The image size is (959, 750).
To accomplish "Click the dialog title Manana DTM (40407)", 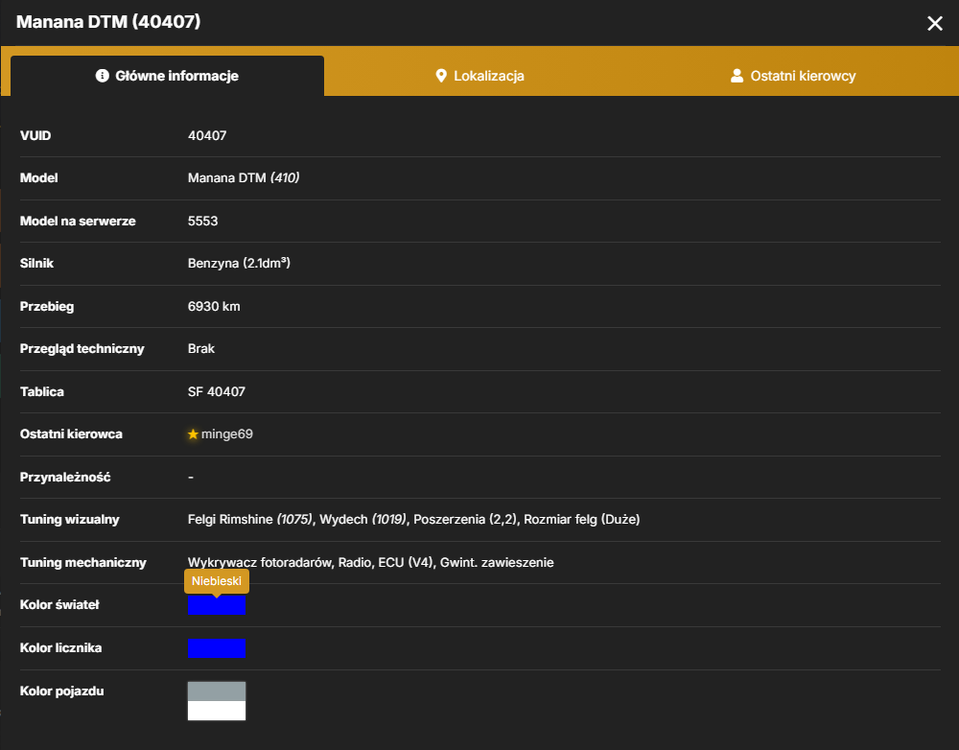I will [x=108, y=22].
